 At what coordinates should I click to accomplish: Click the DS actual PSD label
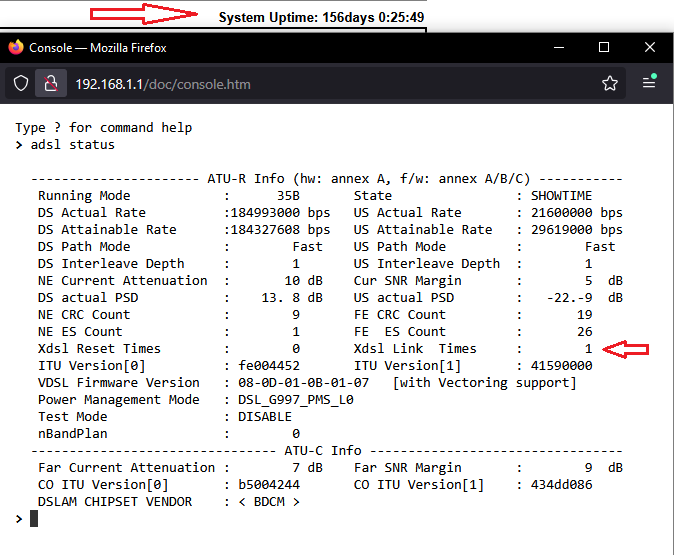[88, 297]
